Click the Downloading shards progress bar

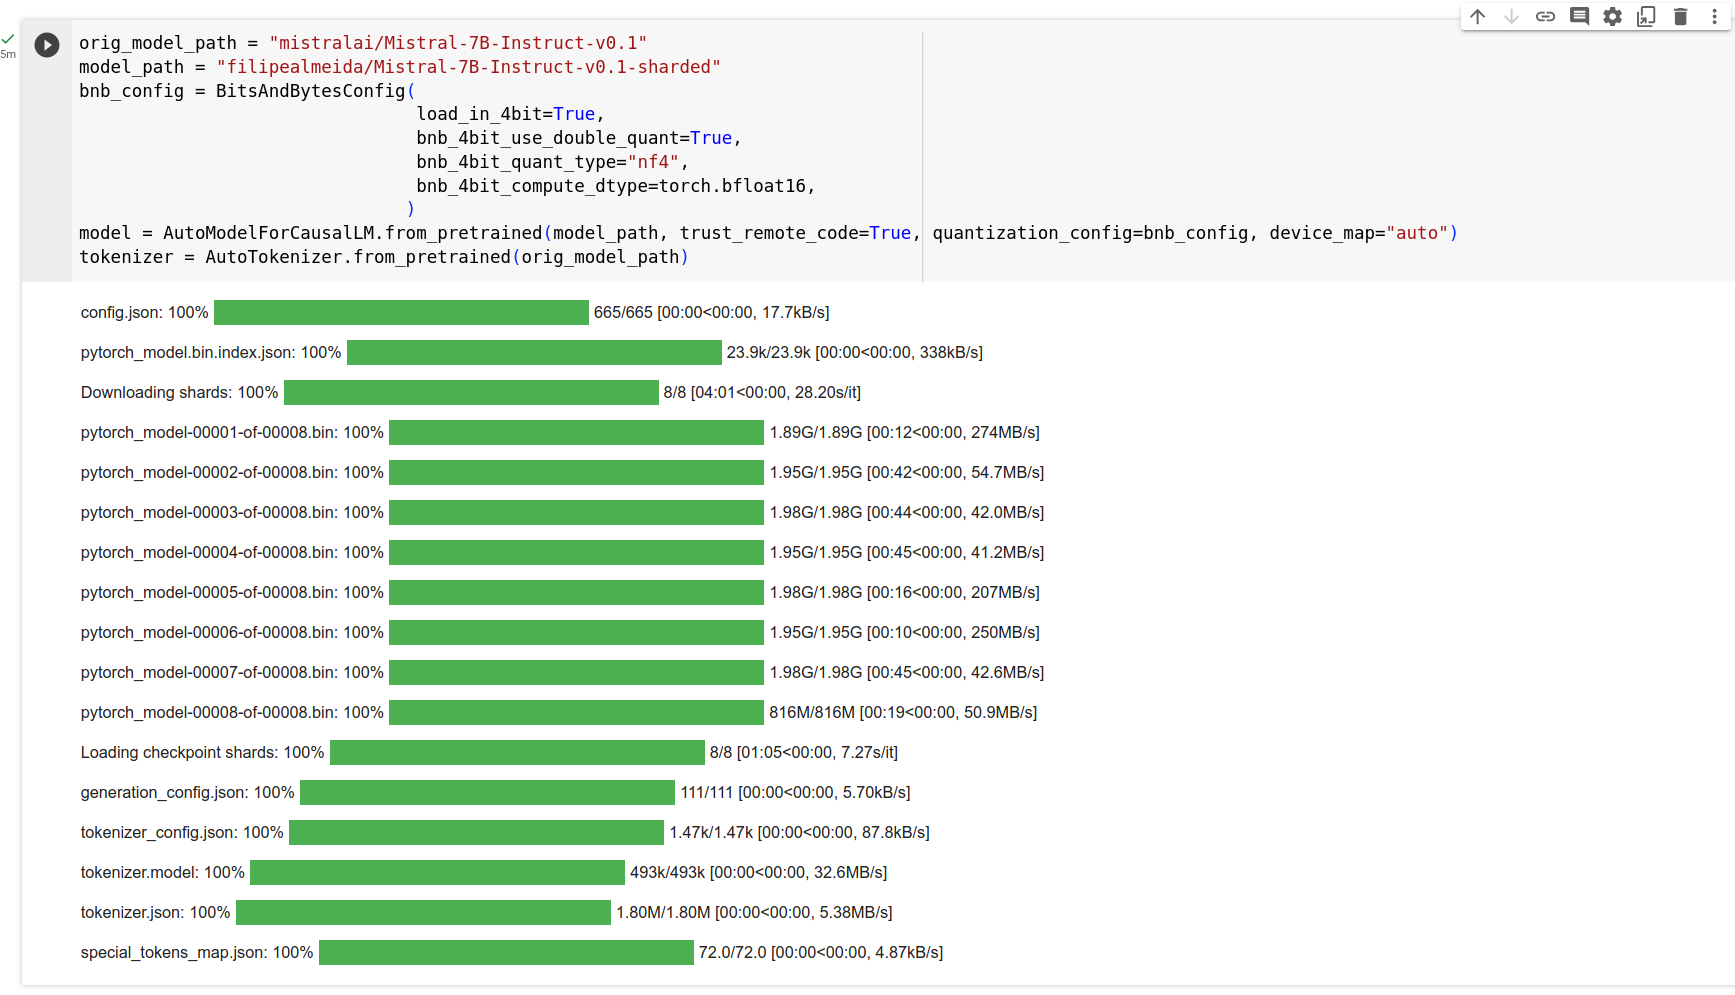(x=471, y=393)
